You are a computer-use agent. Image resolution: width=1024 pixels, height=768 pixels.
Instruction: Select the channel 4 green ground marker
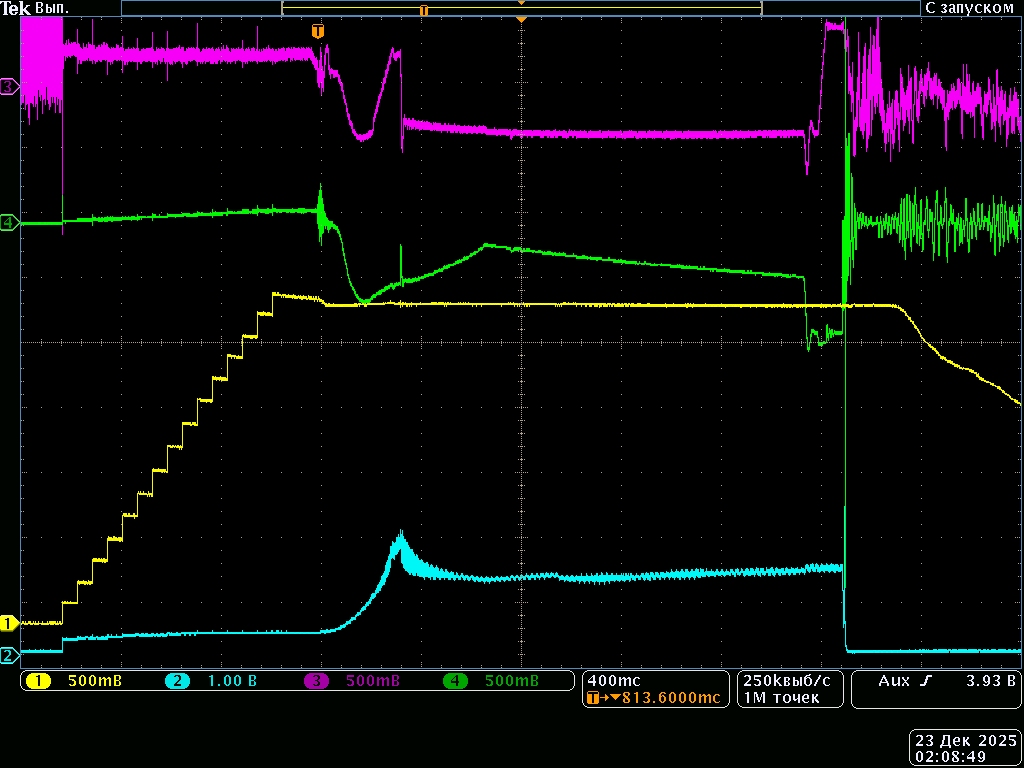pyautogui.click(x=8, y=223)
